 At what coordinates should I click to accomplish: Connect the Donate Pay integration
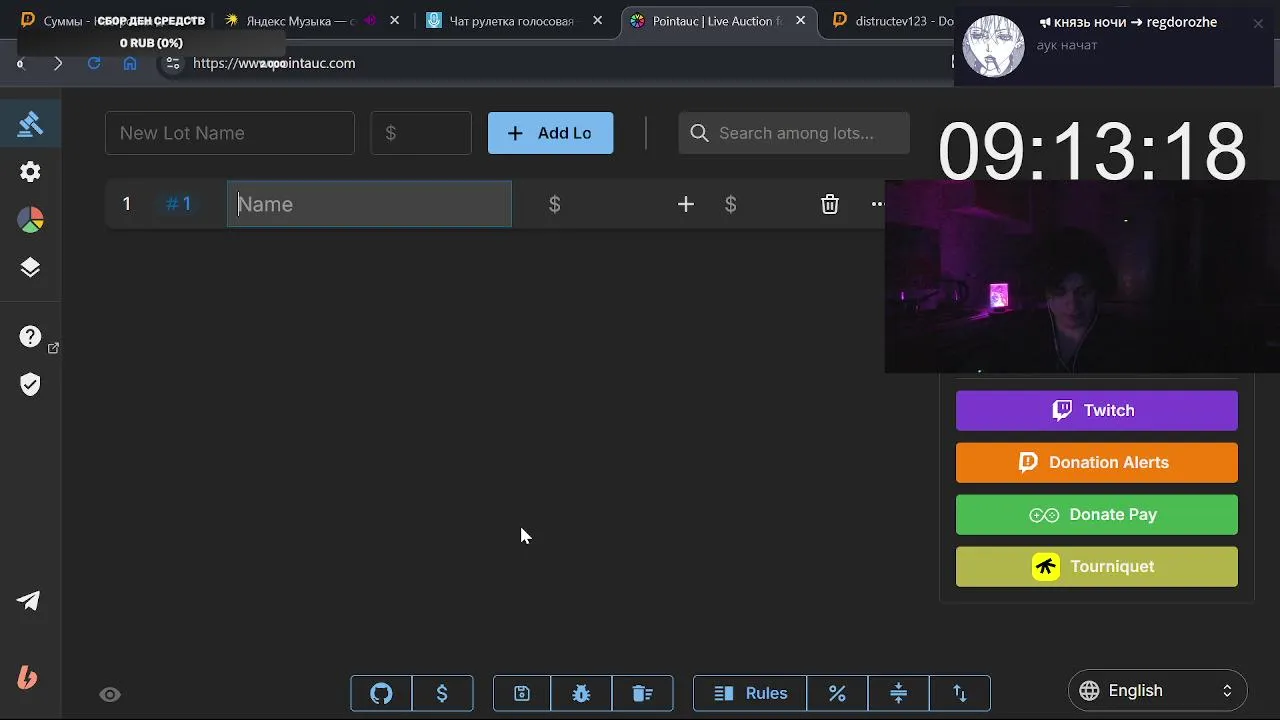click(x=1097, y=514)
